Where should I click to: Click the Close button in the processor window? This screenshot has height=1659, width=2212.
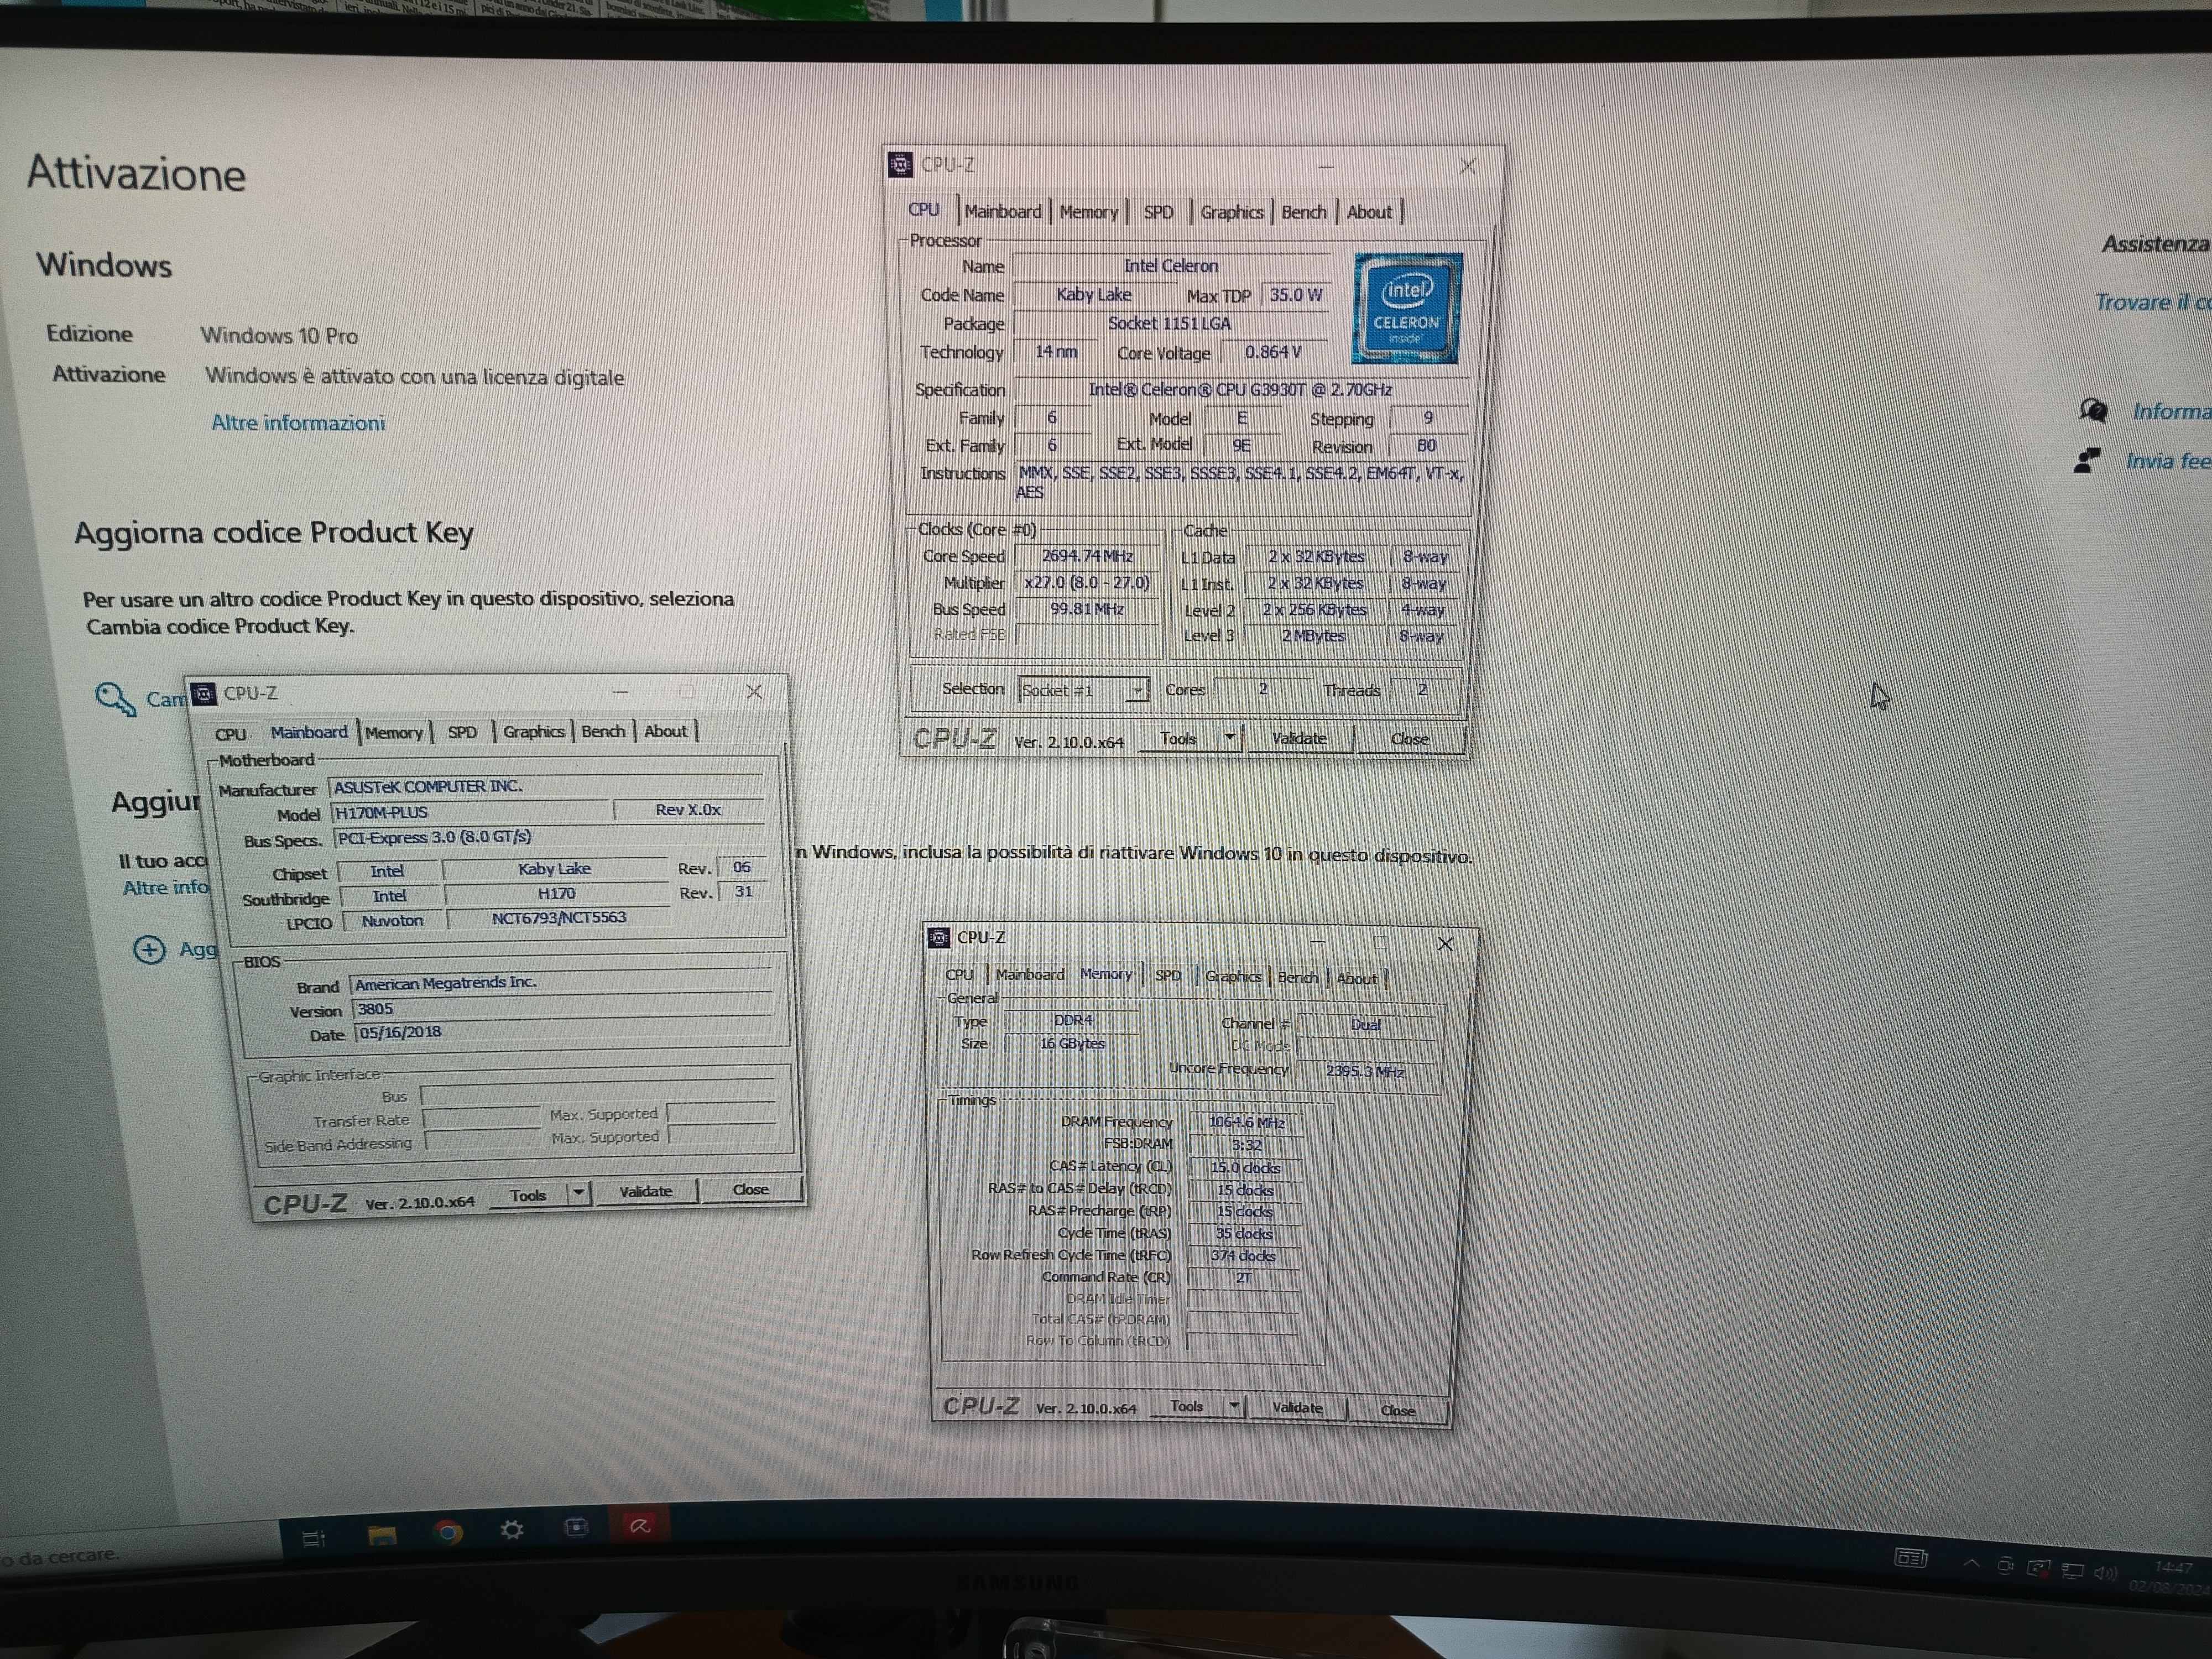tap(1409, 739)
